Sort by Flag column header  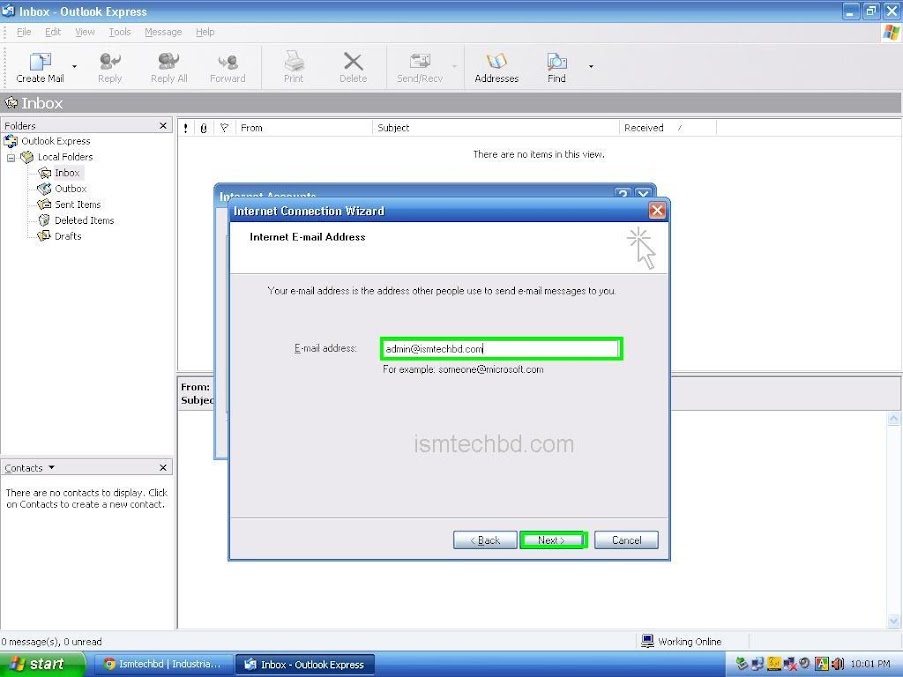click(x=224, y=128)
